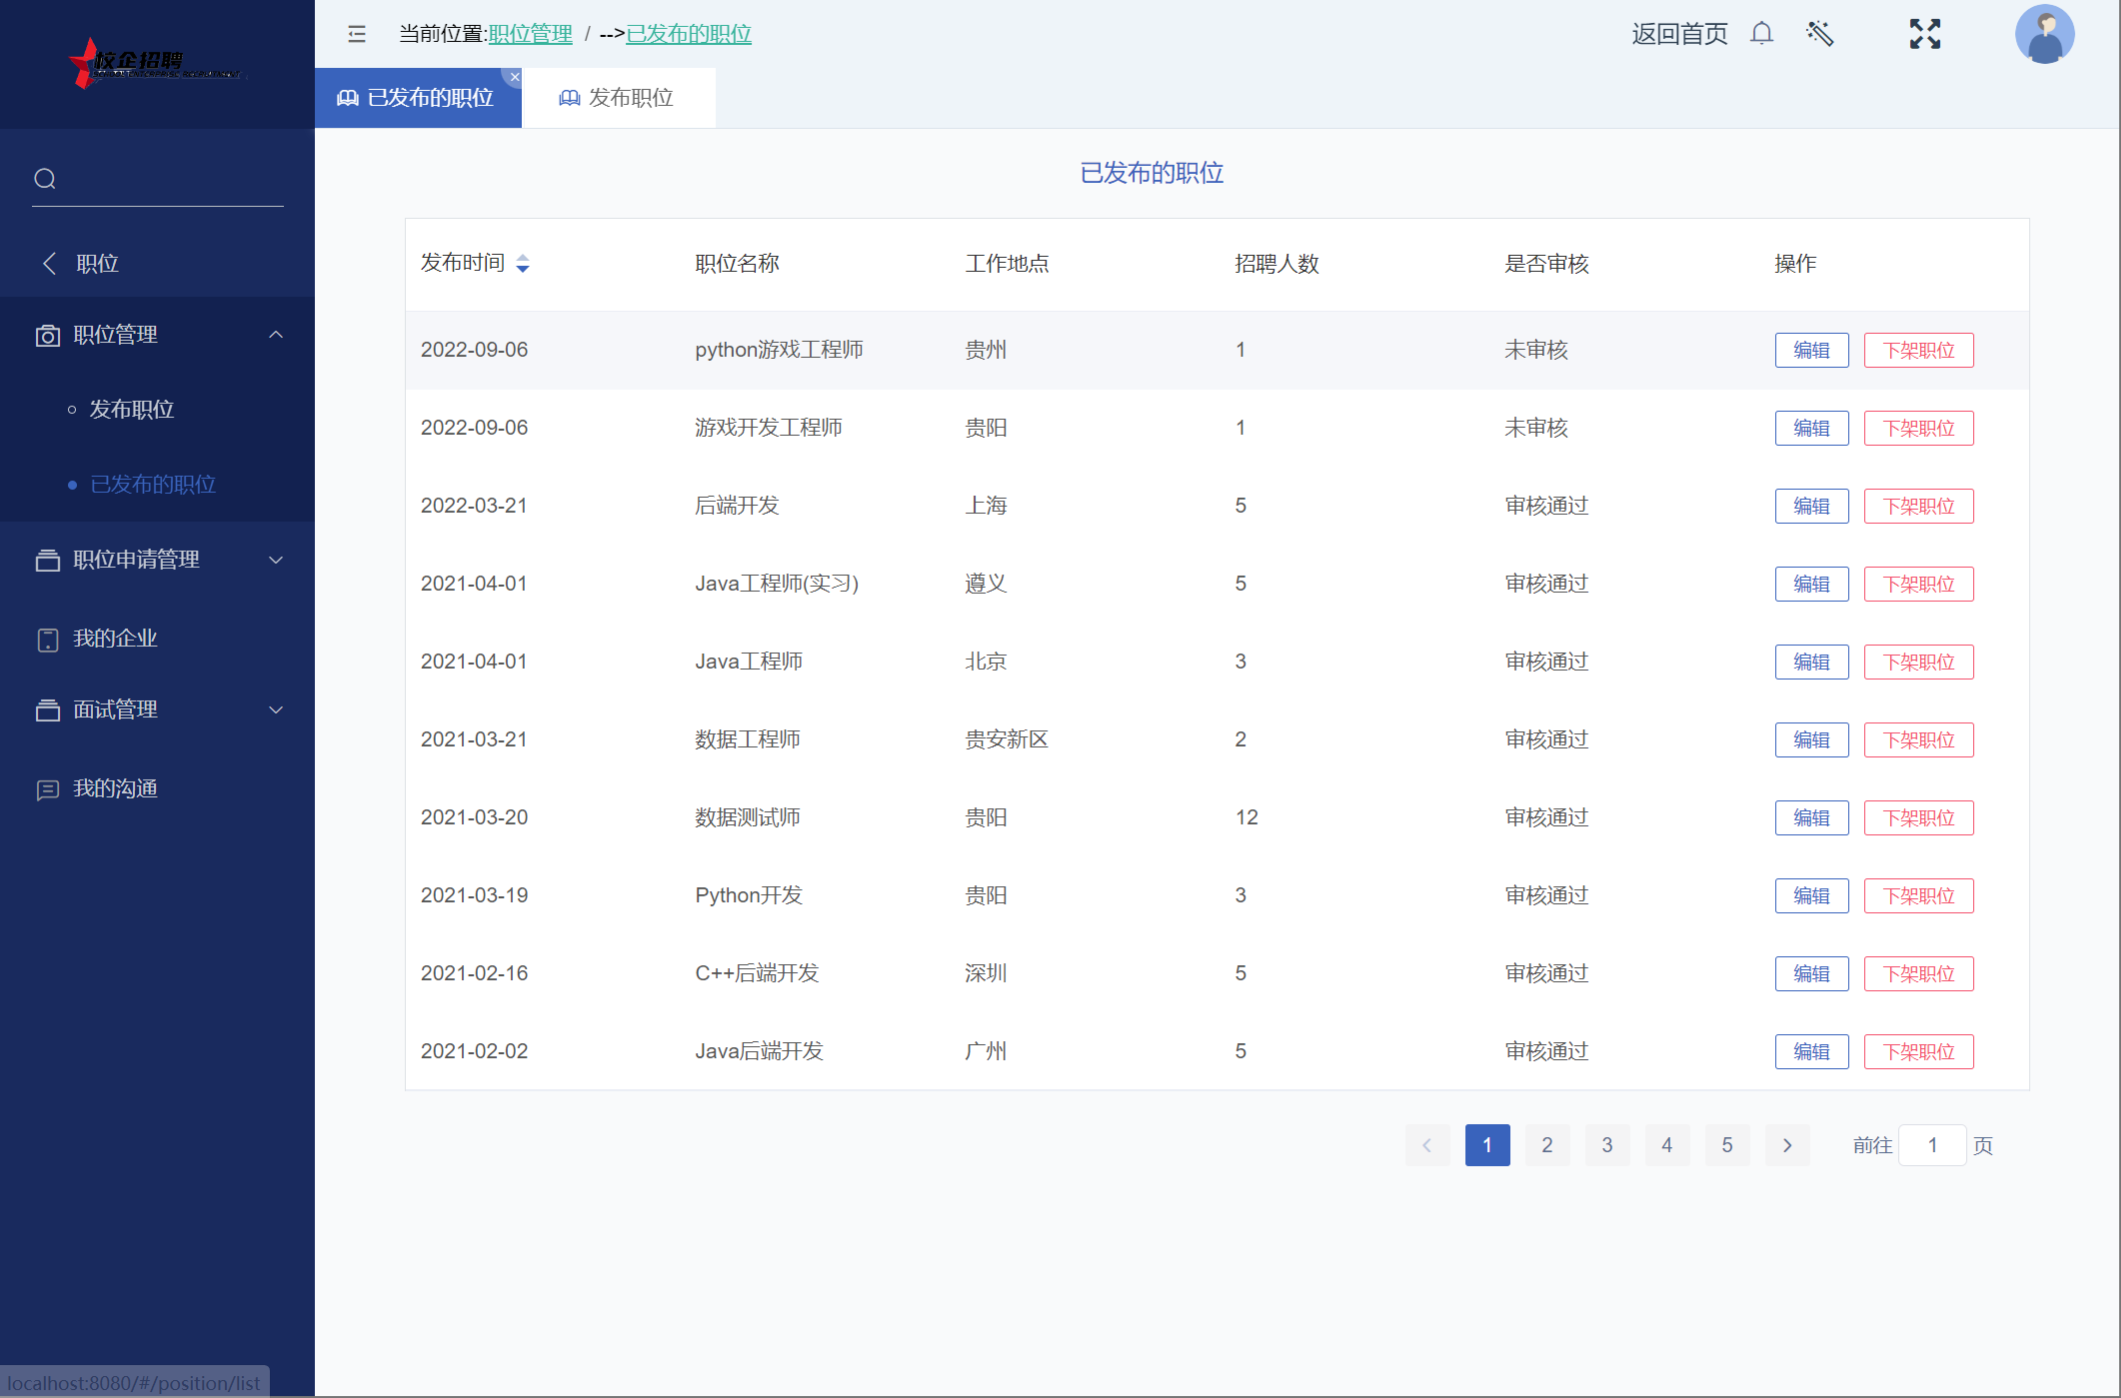Toggle fullscreen mode icon

[x=1924, y=34]
